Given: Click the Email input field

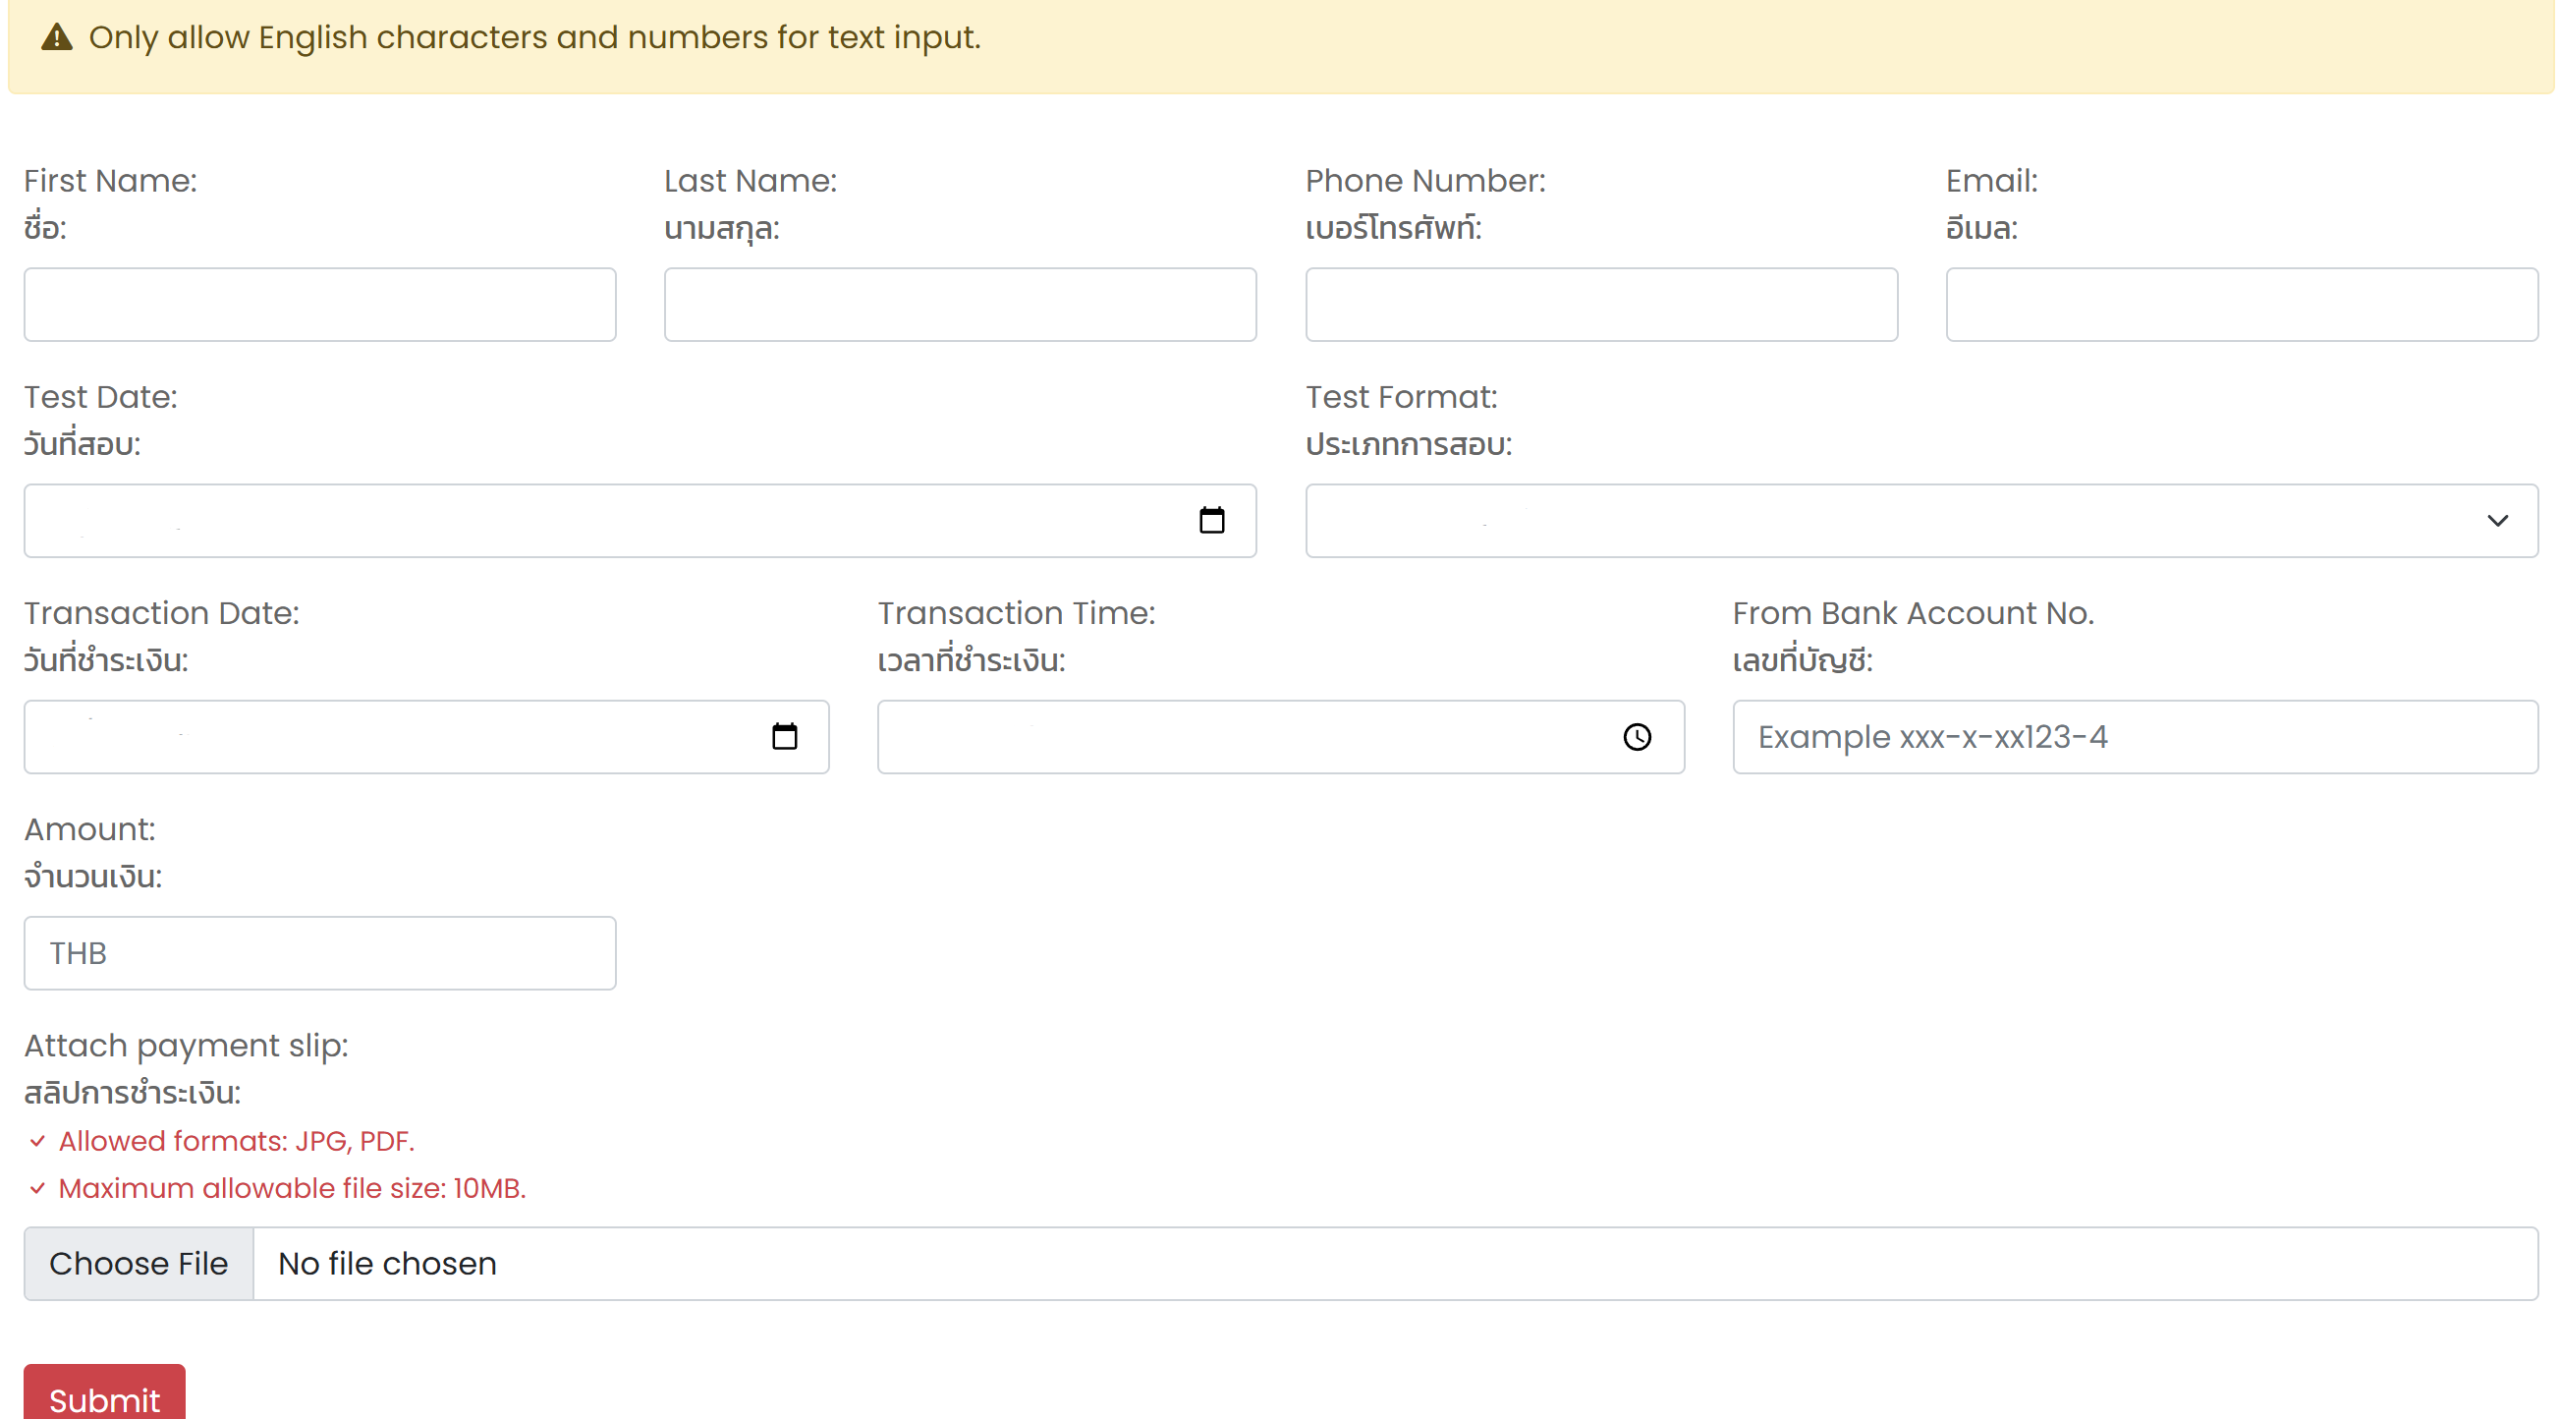Looking at the screenshot, I should tap(2240, 304).
